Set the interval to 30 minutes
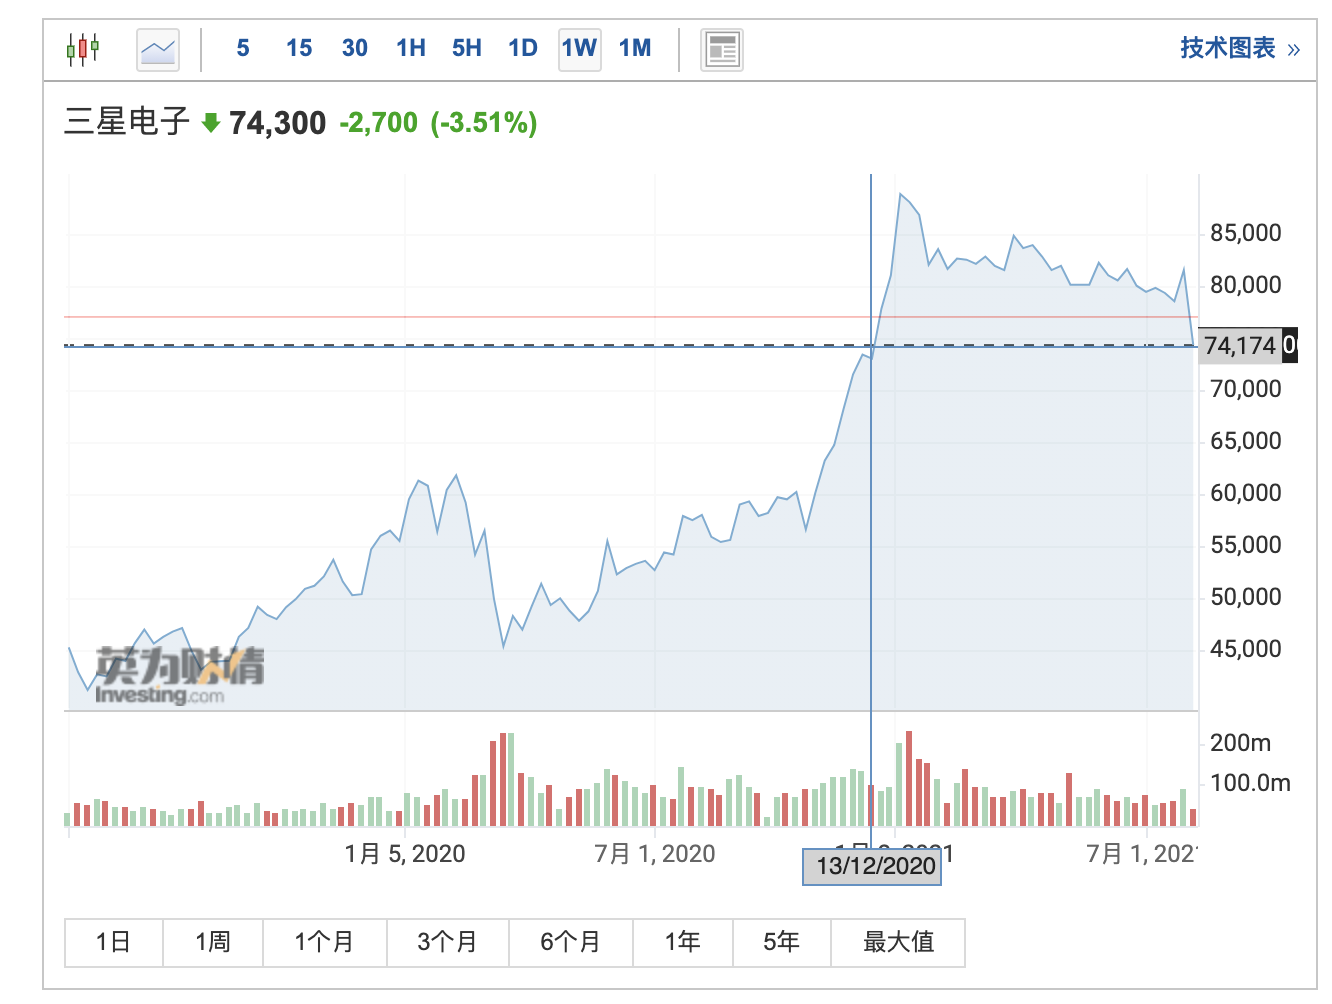 [355, 48]
